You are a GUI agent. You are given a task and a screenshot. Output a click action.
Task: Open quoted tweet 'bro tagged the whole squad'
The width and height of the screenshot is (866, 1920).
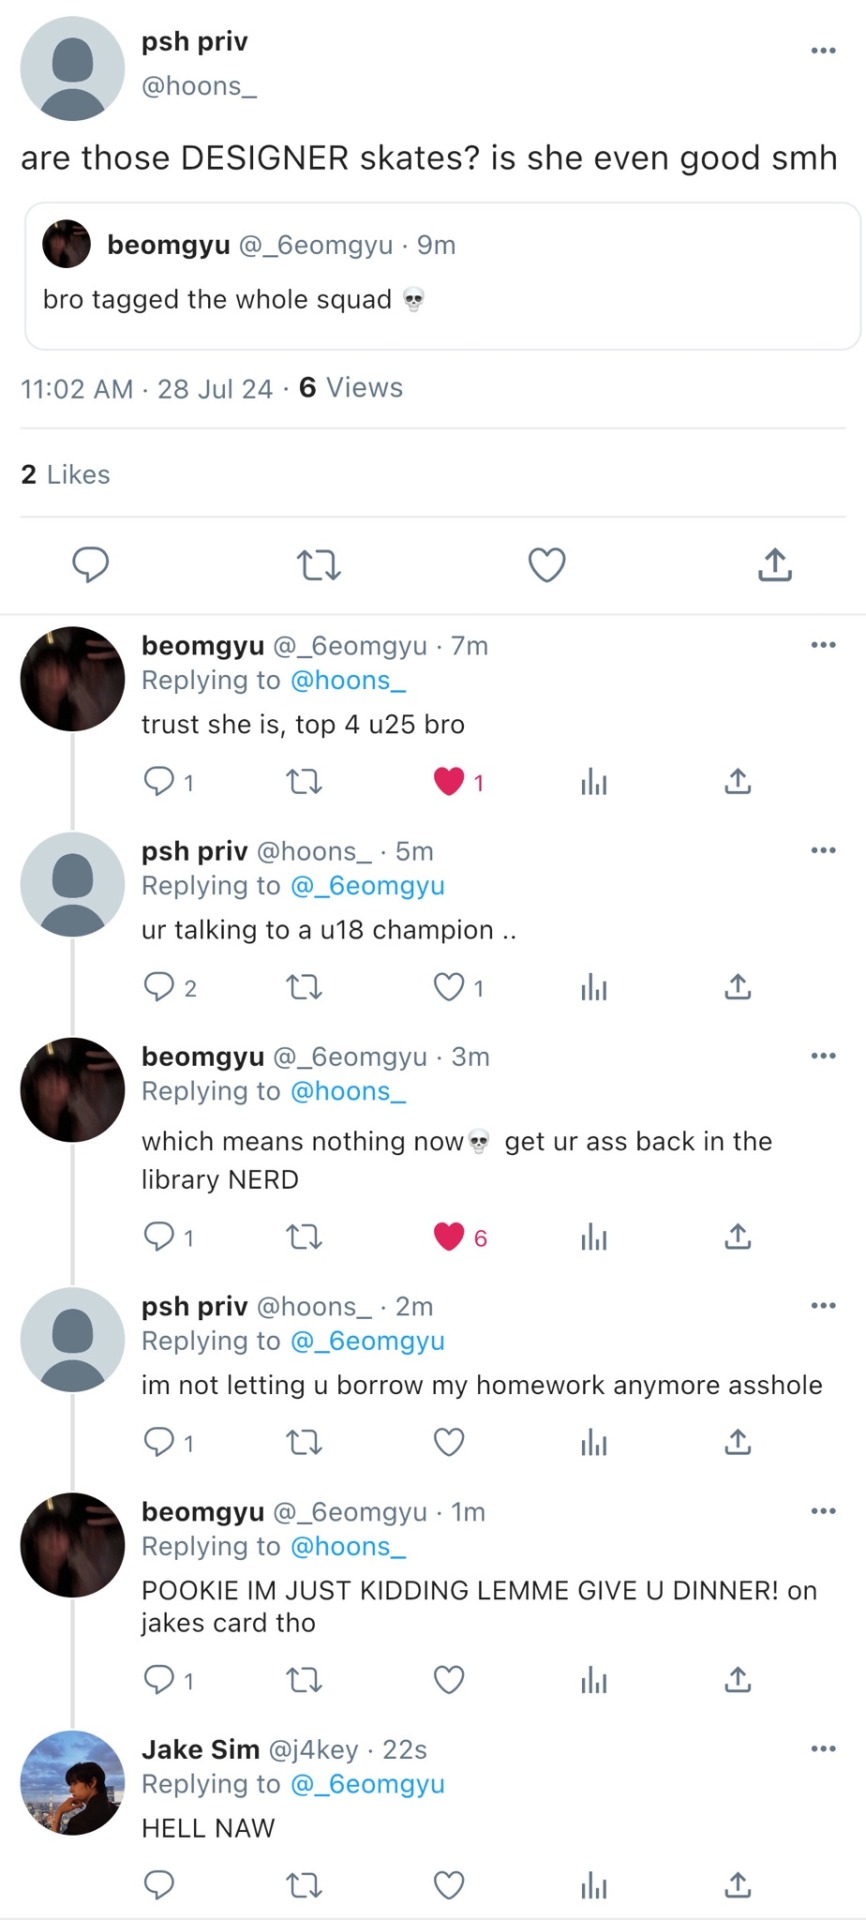click(x=442, y=276)
